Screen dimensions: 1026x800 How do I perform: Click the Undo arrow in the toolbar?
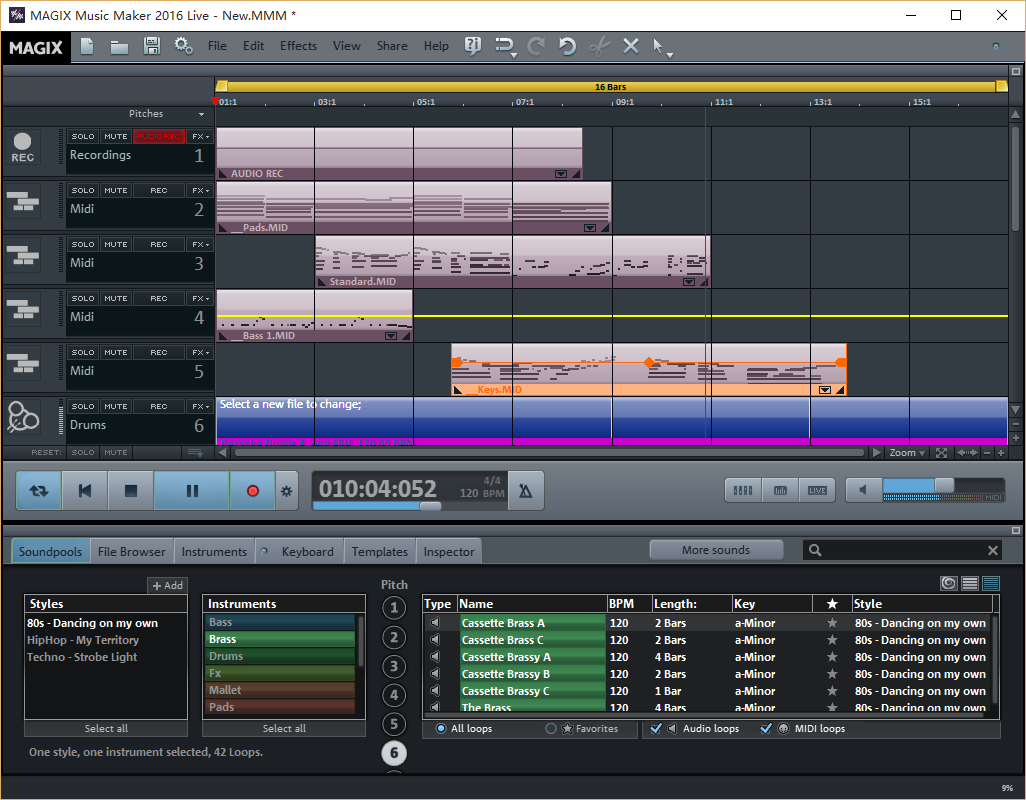click(567, 46)
